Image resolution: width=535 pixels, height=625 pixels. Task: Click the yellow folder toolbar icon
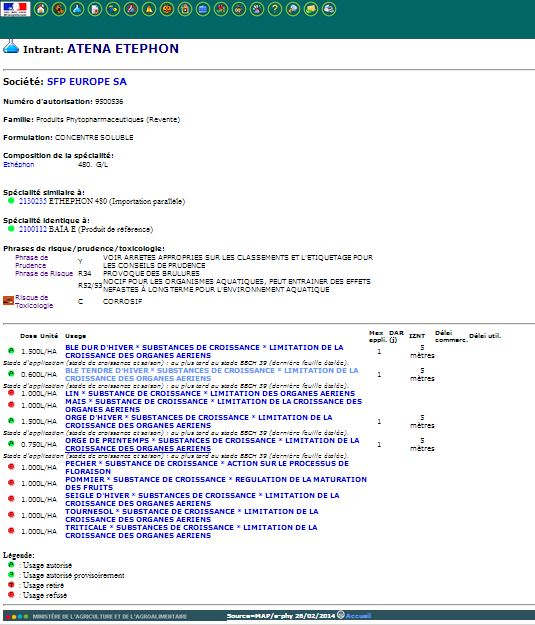[x=311, y=9]
